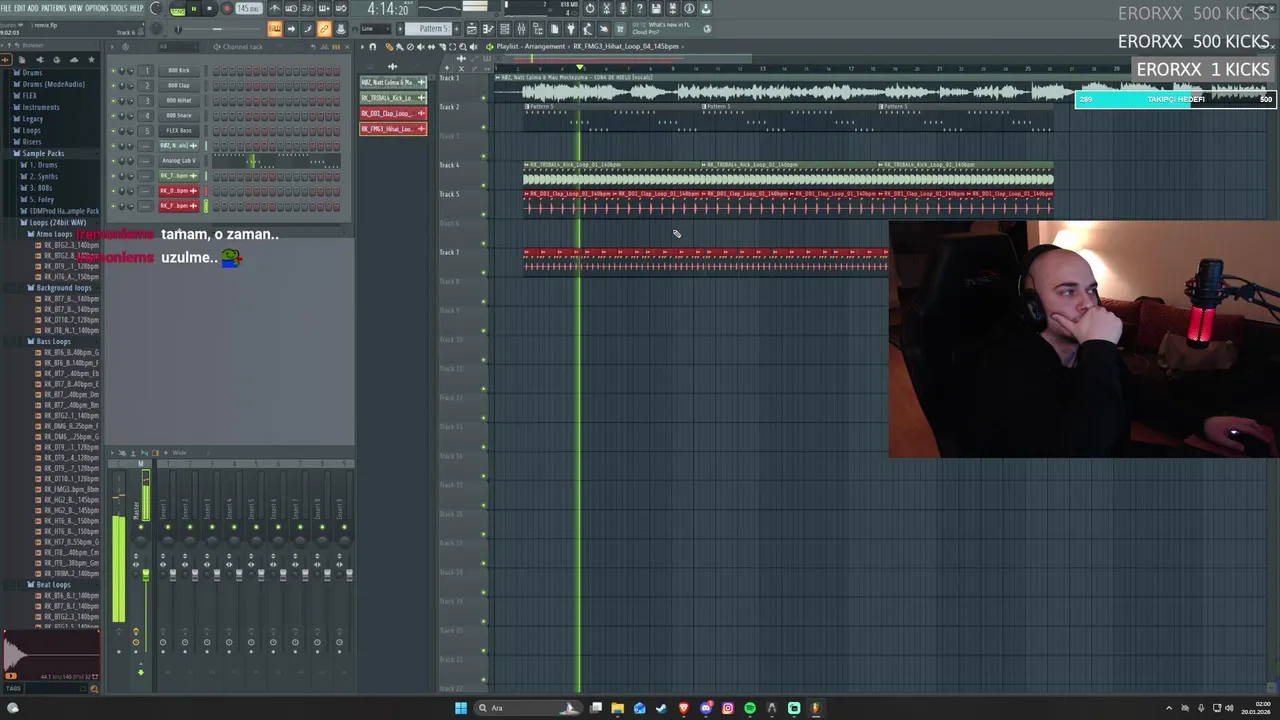Mute the 808 Clap channel green LED
Viewport: 1280px width, 720px height.
tap(113, 85)
